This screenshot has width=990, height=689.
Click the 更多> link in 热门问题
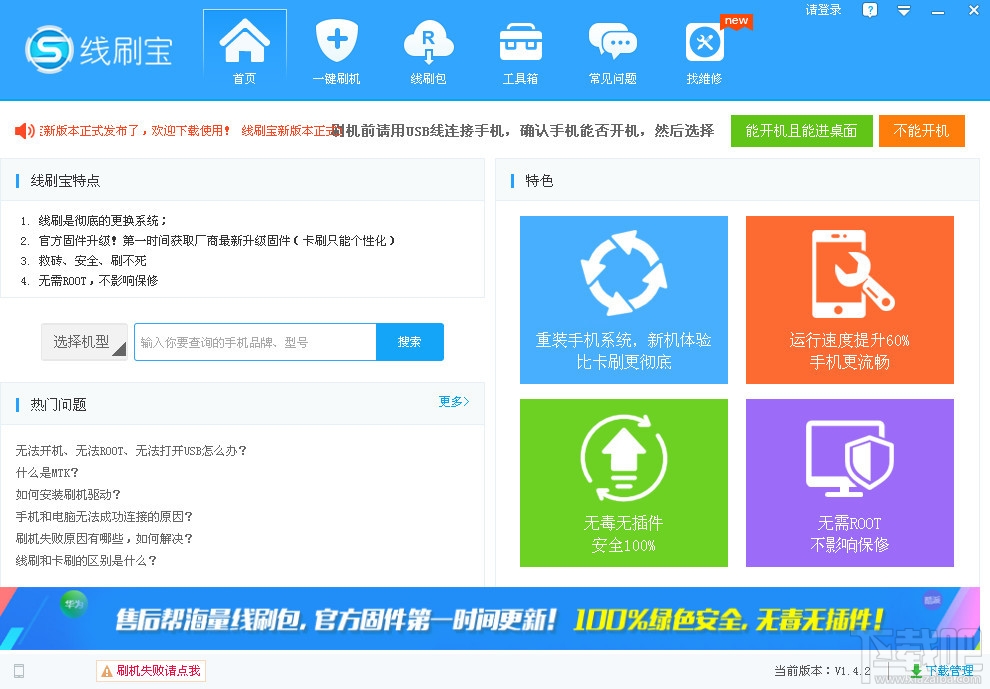pos(454,402)
